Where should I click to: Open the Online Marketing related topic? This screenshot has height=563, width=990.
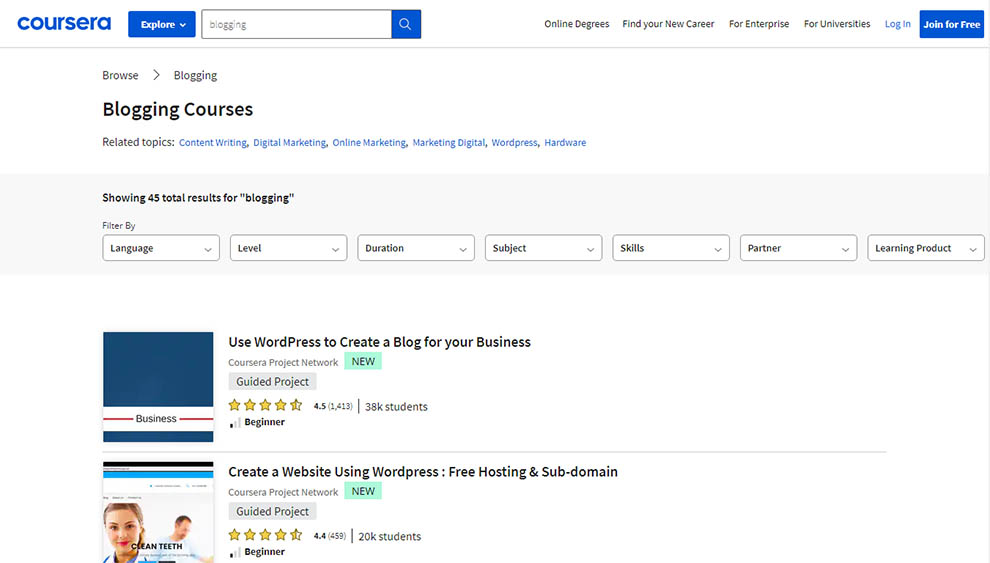point(369,143)
